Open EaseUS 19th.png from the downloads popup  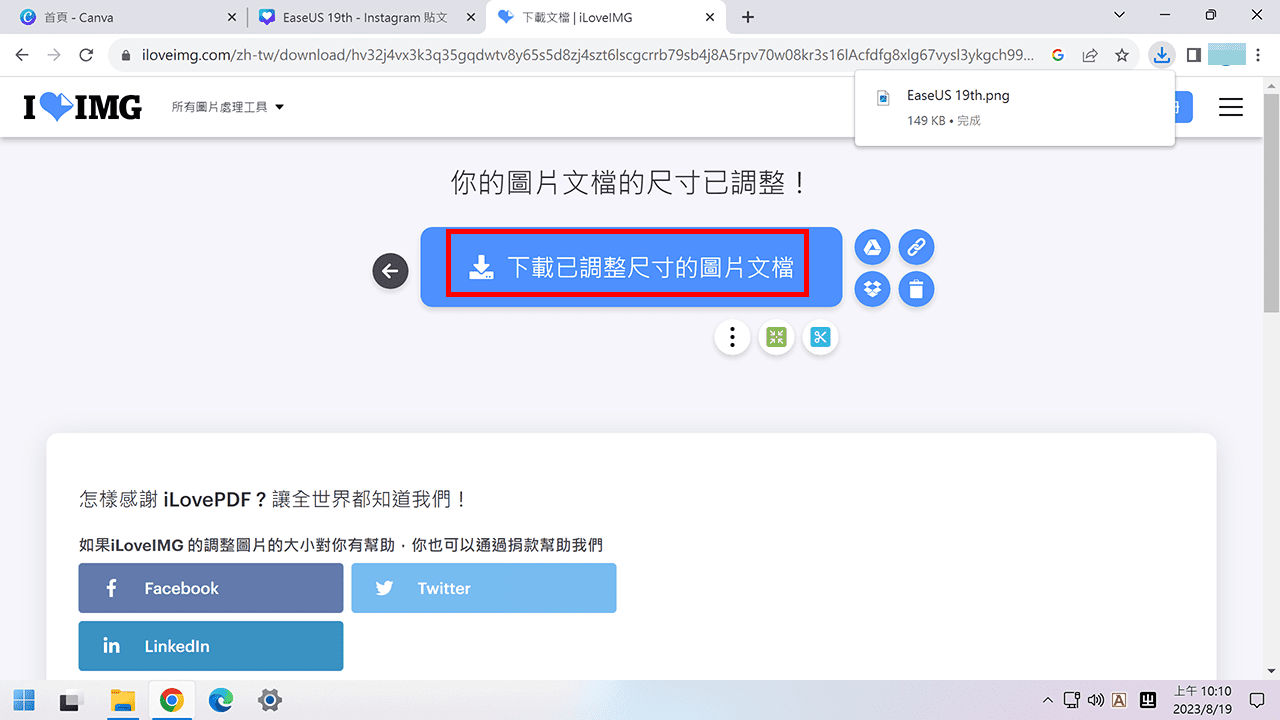pos(958,95)
